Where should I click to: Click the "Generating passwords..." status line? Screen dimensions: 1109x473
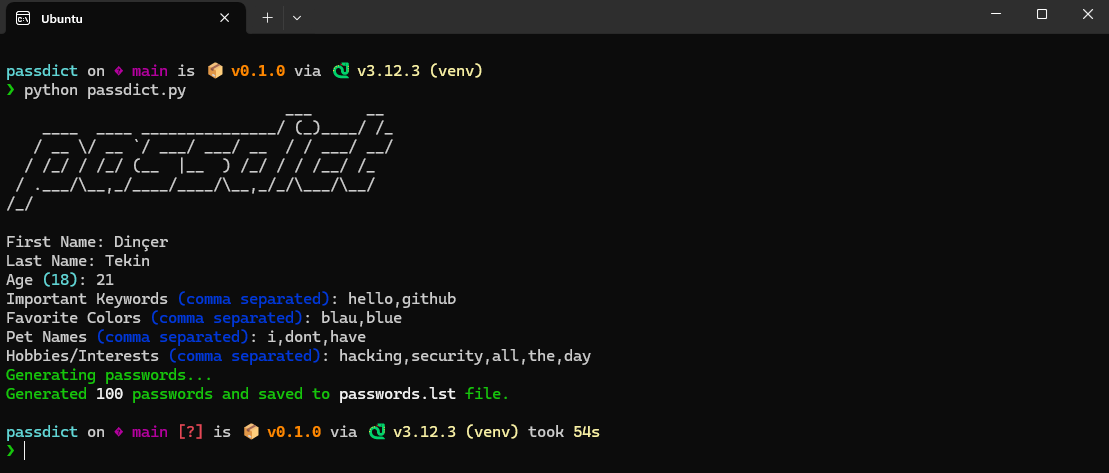tap(109, 375)
